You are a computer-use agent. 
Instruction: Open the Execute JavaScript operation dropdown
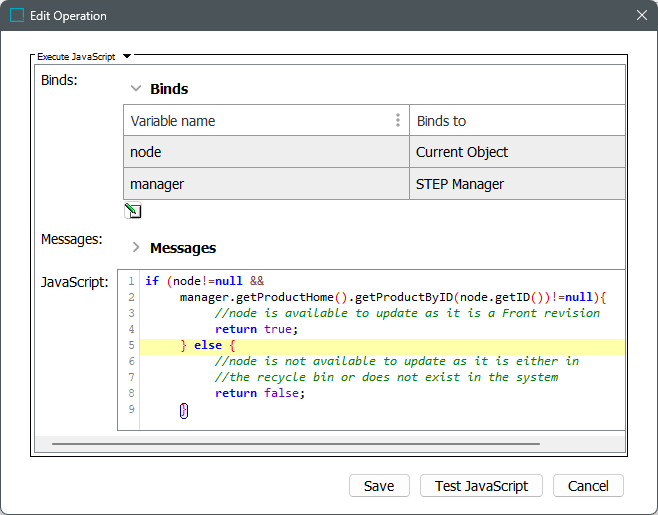[127, 58]
